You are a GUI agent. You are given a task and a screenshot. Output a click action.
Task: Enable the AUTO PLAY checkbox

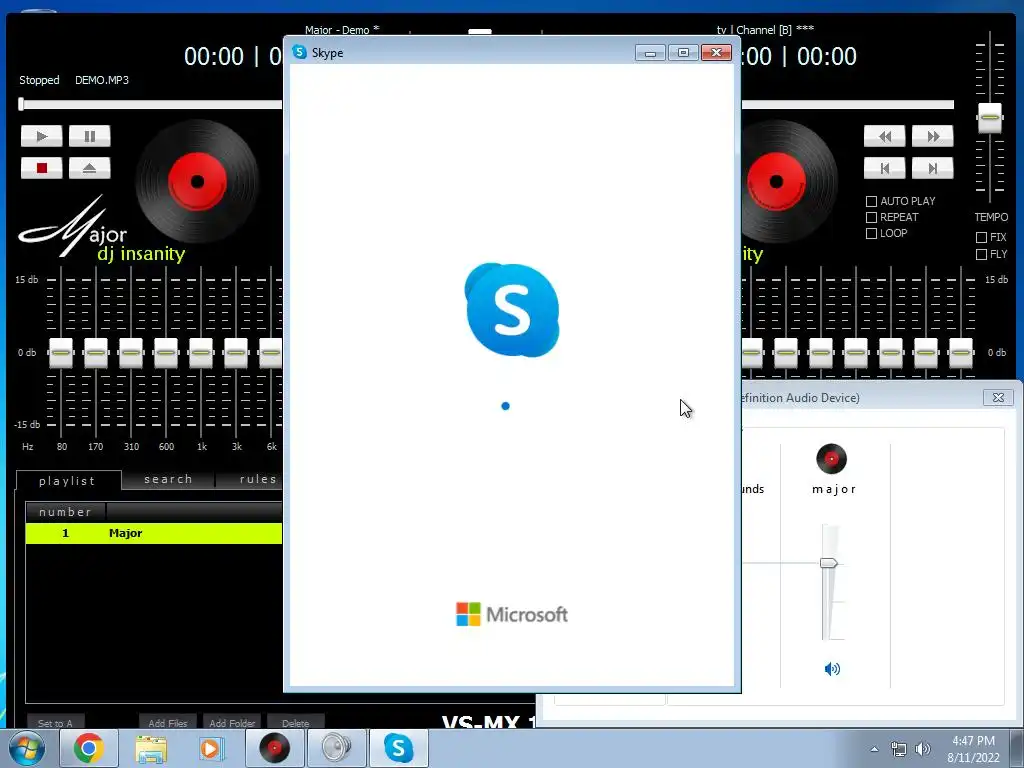click(x=871, y=201)
